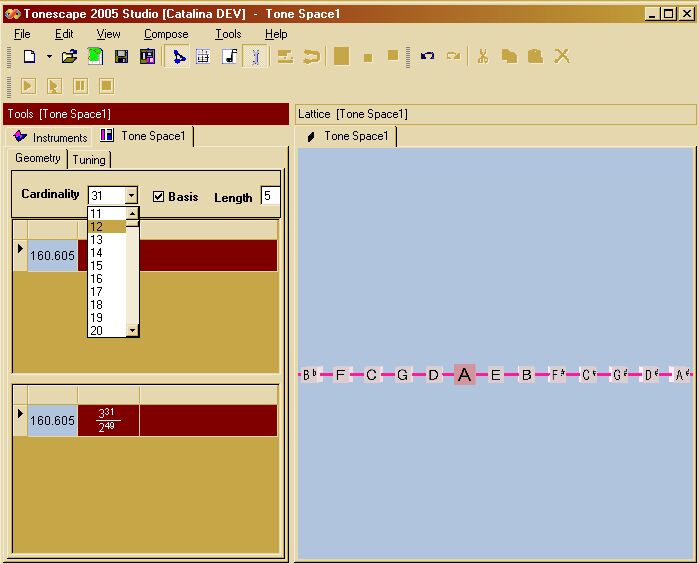Select the A node on the lattice
The image size is (699, 564).
click(465, 375)
